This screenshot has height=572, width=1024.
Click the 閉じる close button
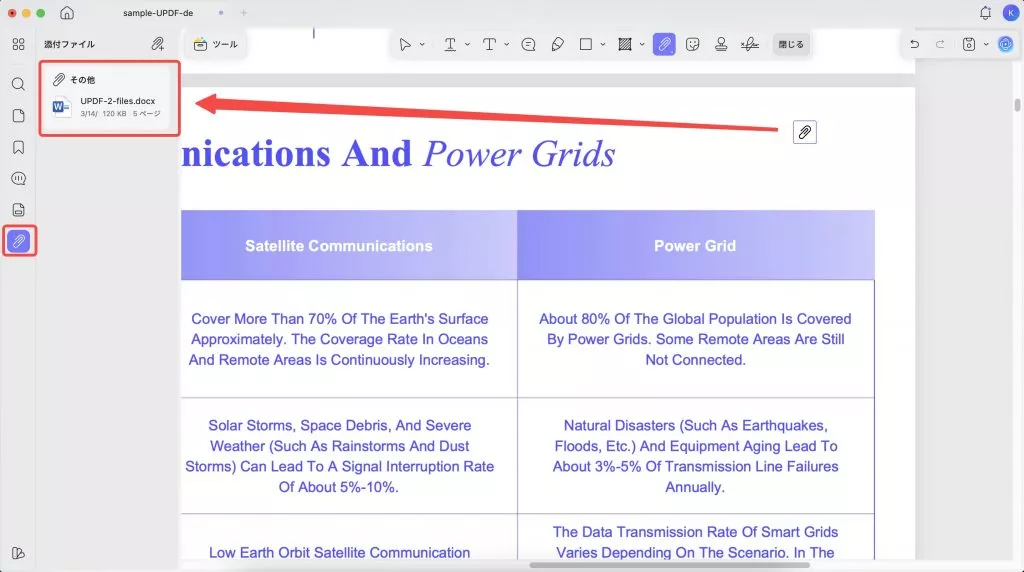[x=791, y=44]
